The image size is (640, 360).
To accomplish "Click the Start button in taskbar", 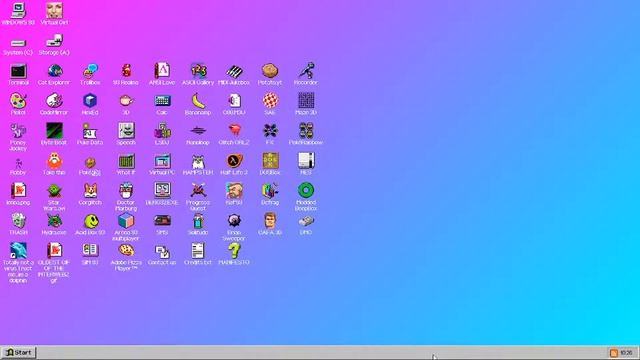I will pyautogui.click(x=18, y=353).
